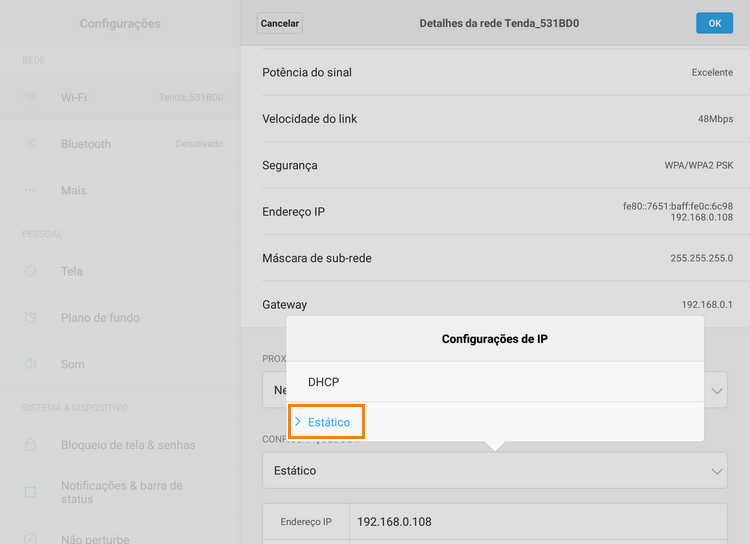Click the Tenda_531BD0 Wi-Fi status text
This screenshot has width=750, height=544.
pos(191,97)
